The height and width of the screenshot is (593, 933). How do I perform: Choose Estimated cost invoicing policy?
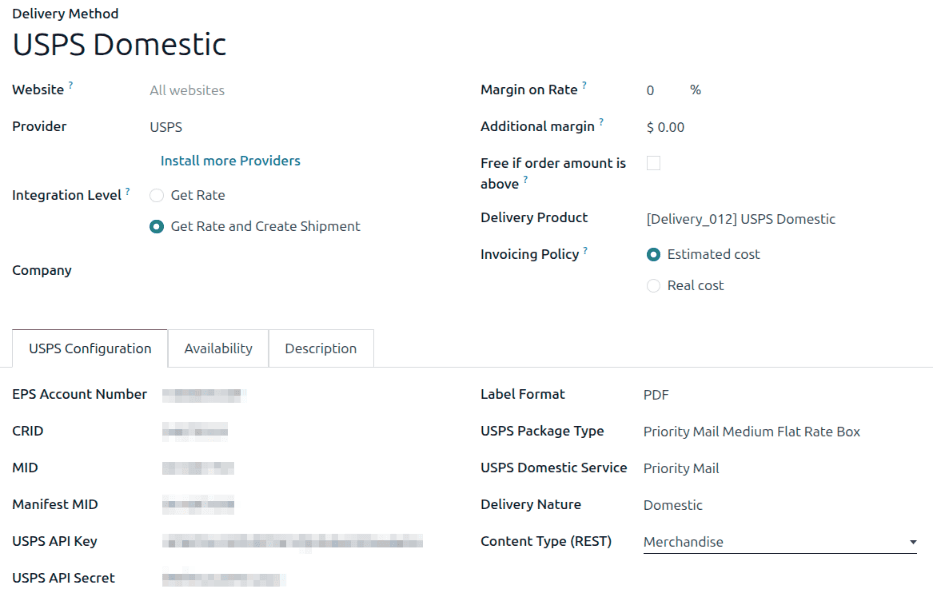point(653,255)
